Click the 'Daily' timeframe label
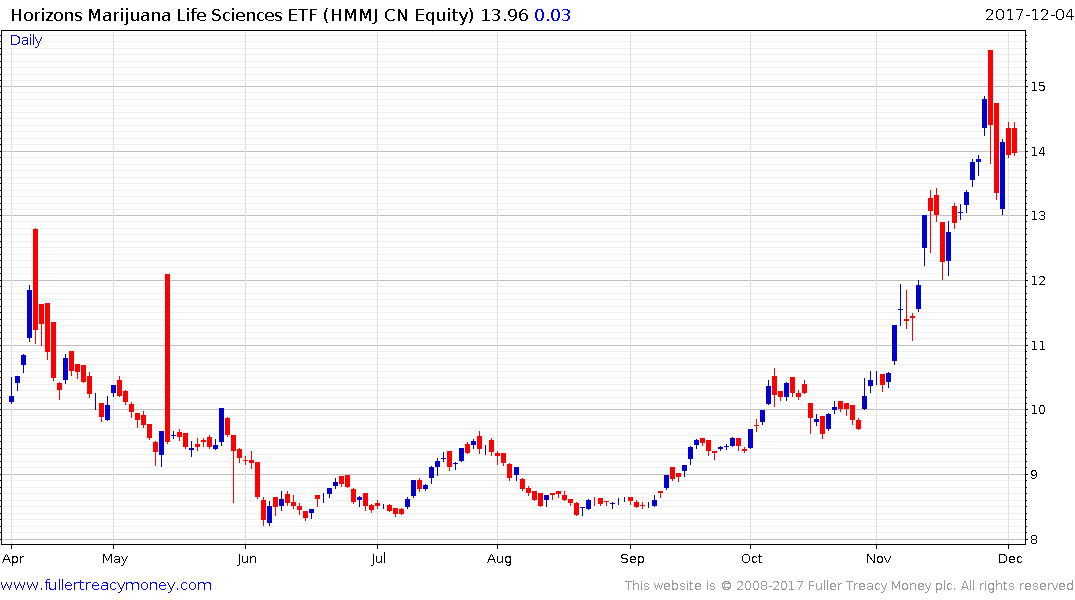 26,40
